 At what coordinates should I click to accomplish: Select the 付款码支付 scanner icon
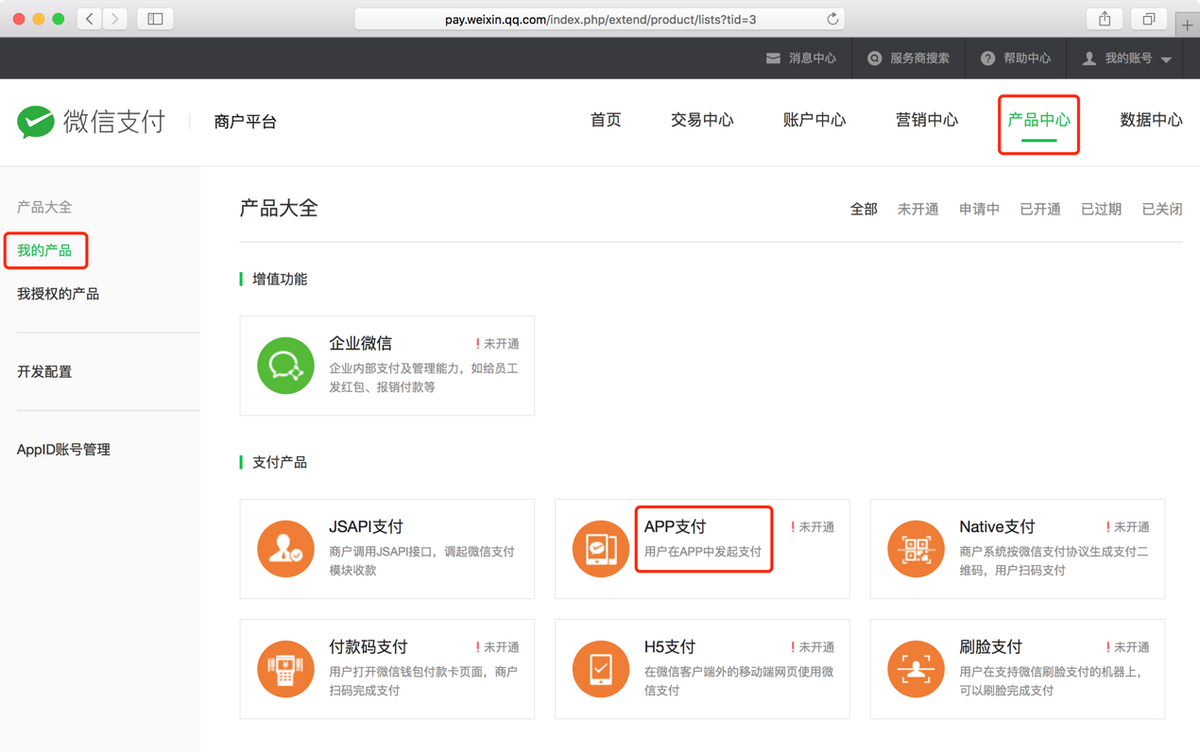tap(285, 668)
